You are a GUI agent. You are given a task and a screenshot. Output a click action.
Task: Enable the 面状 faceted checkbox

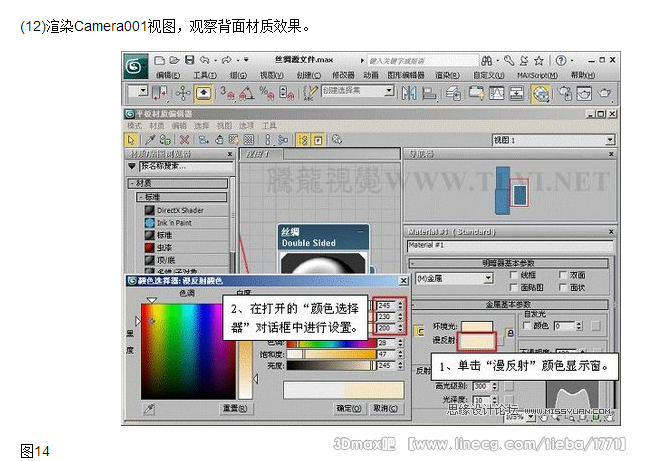click(563, 287)
